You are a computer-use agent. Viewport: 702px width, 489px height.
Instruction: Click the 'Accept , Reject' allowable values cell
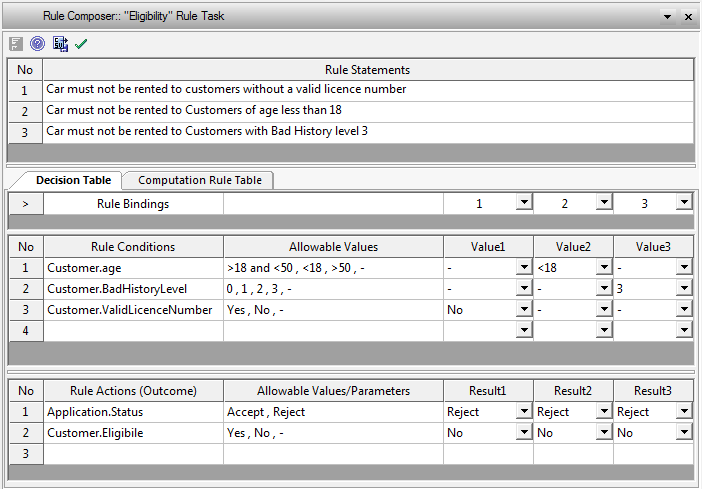coord(334,412)
